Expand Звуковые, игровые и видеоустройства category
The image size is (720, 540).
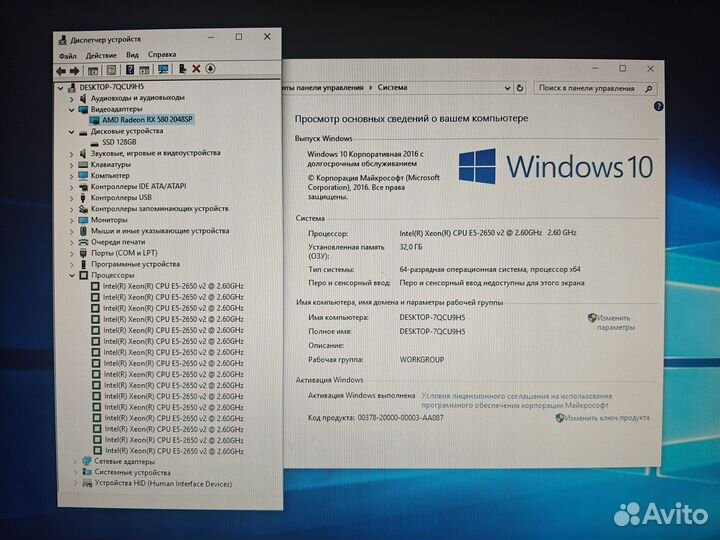tap(72, 154)
